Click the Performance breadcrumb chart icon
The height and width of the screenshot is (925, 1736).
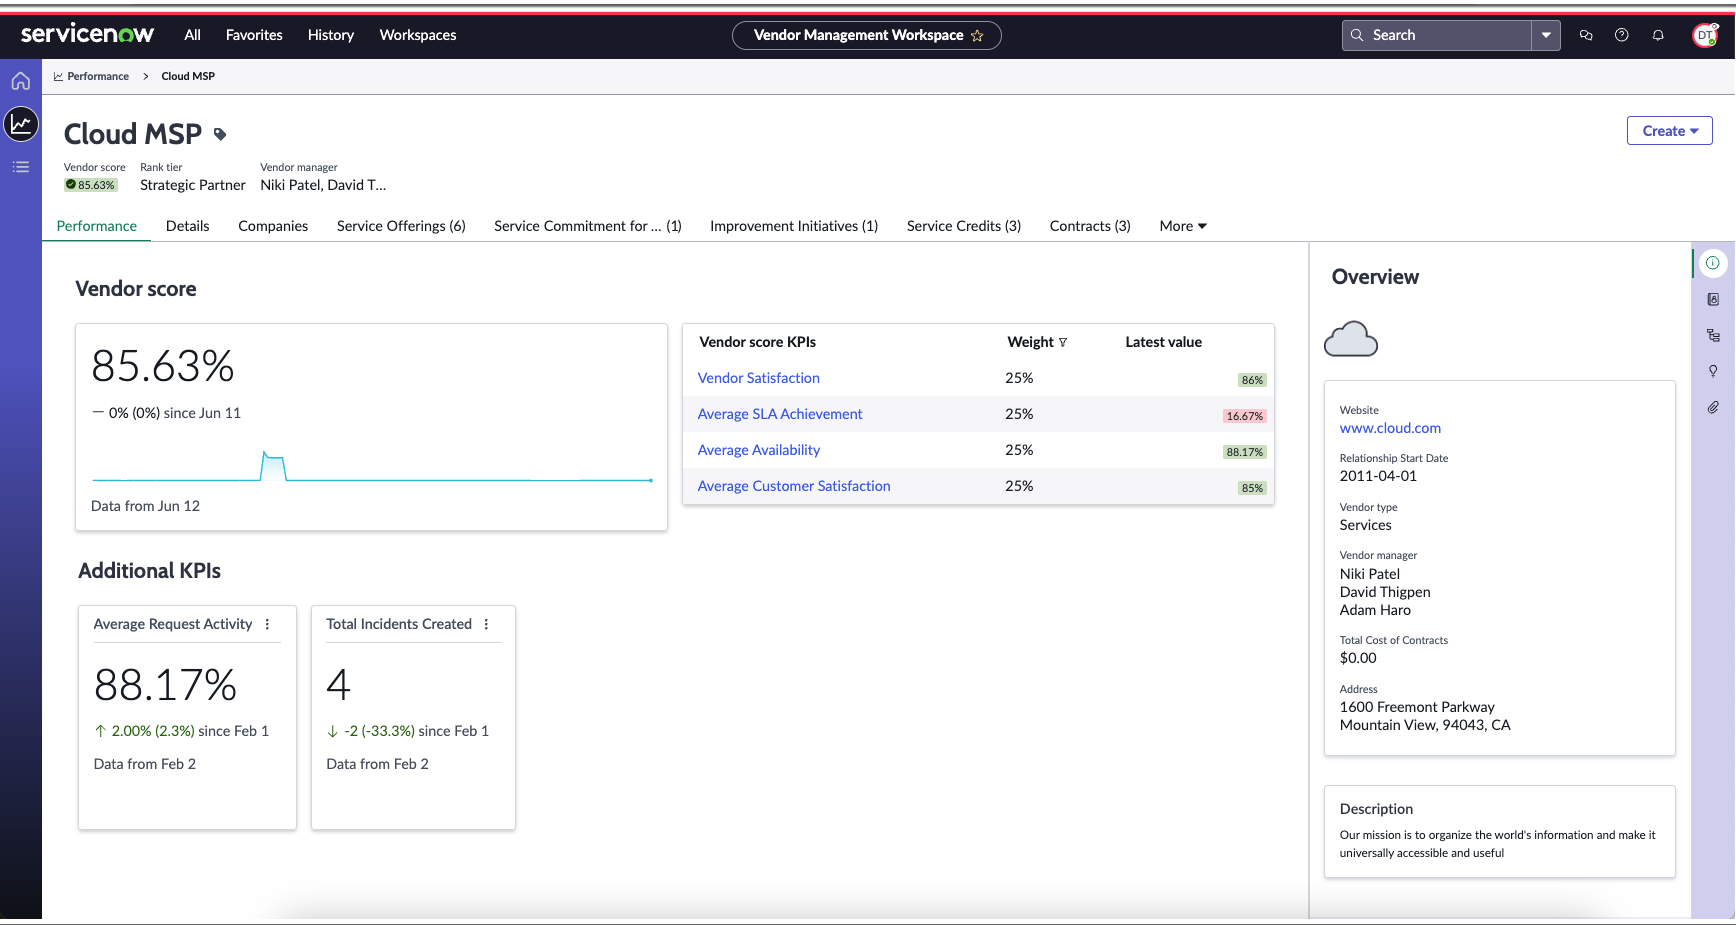point(58,77)
